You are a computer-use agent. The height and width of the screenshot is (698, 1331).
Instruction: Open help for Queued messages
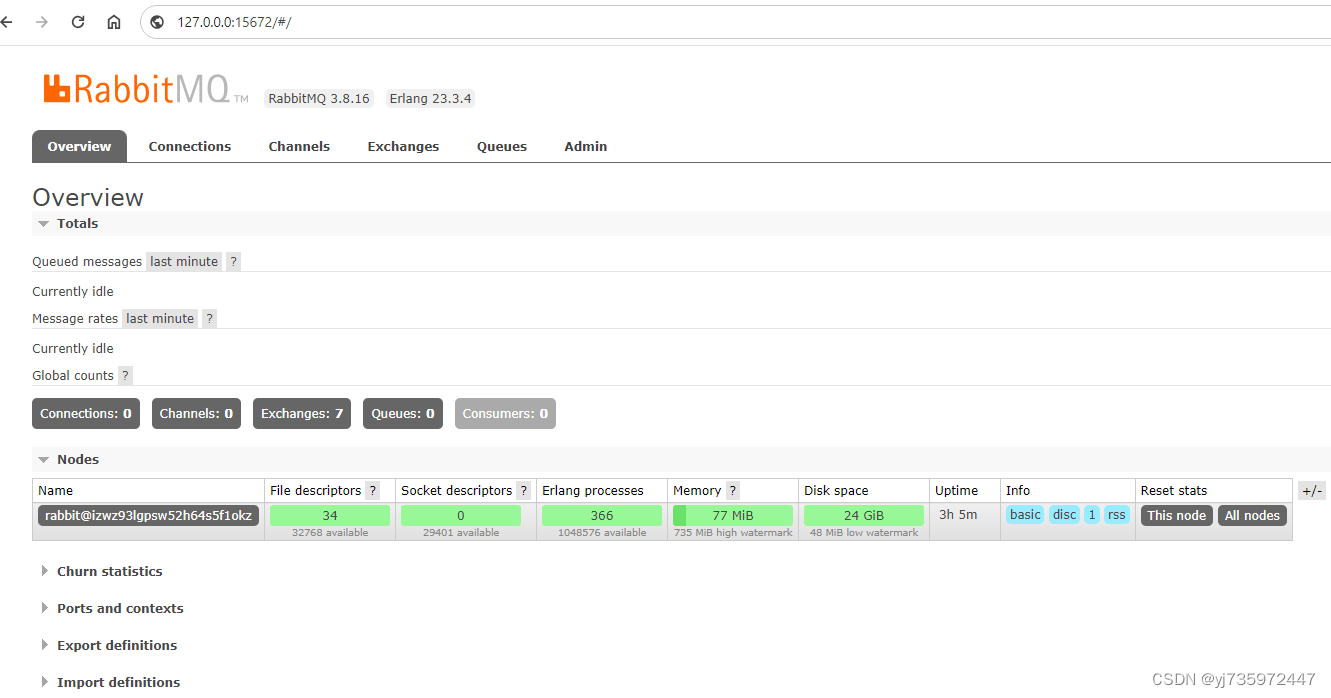(x=233, y=262)
